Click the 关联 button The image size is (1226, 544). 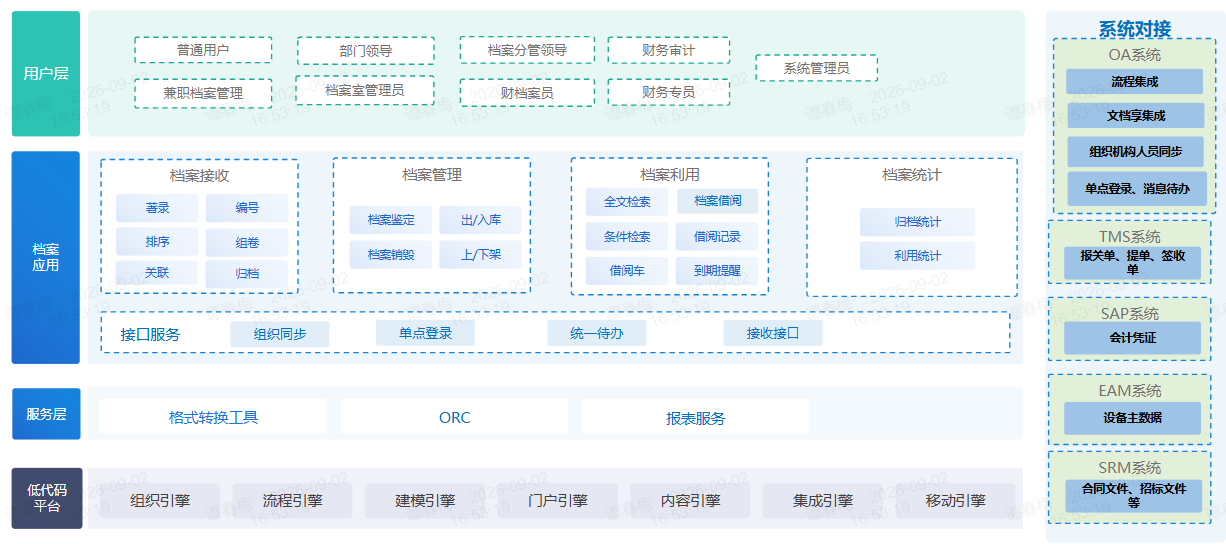[x=157, y=273]
